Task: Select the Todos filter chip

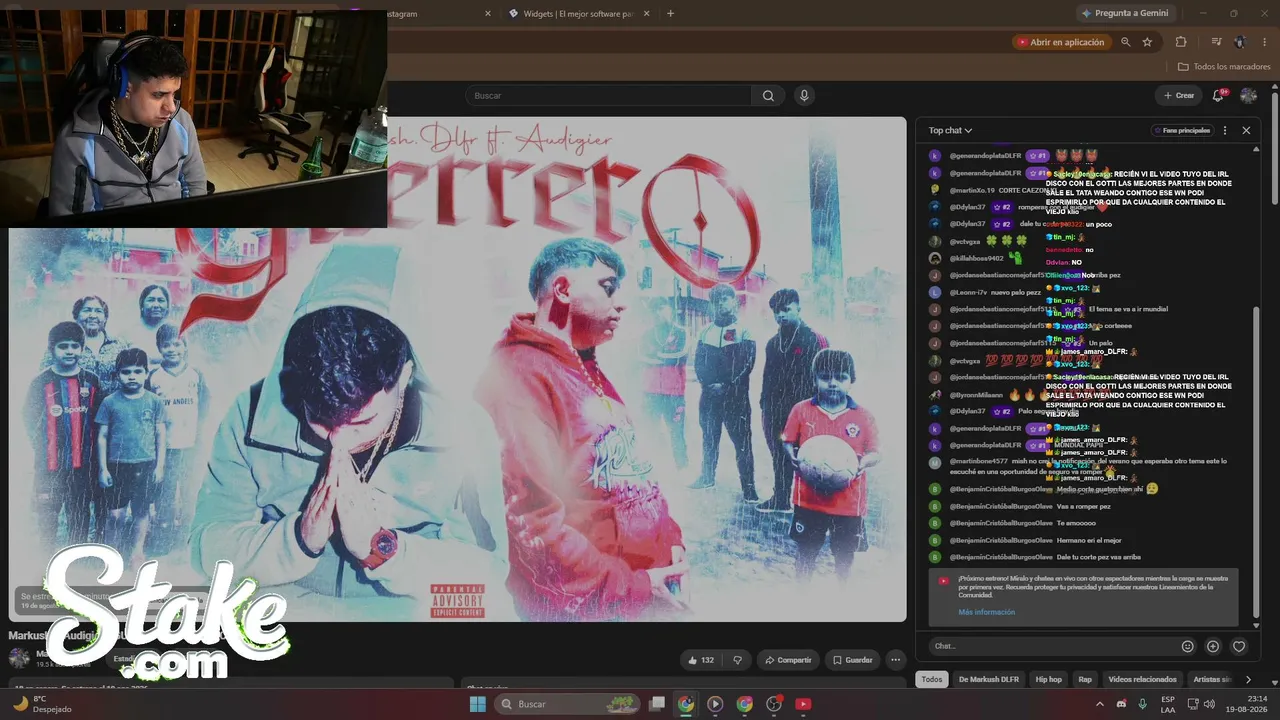Action: [932, 679]
